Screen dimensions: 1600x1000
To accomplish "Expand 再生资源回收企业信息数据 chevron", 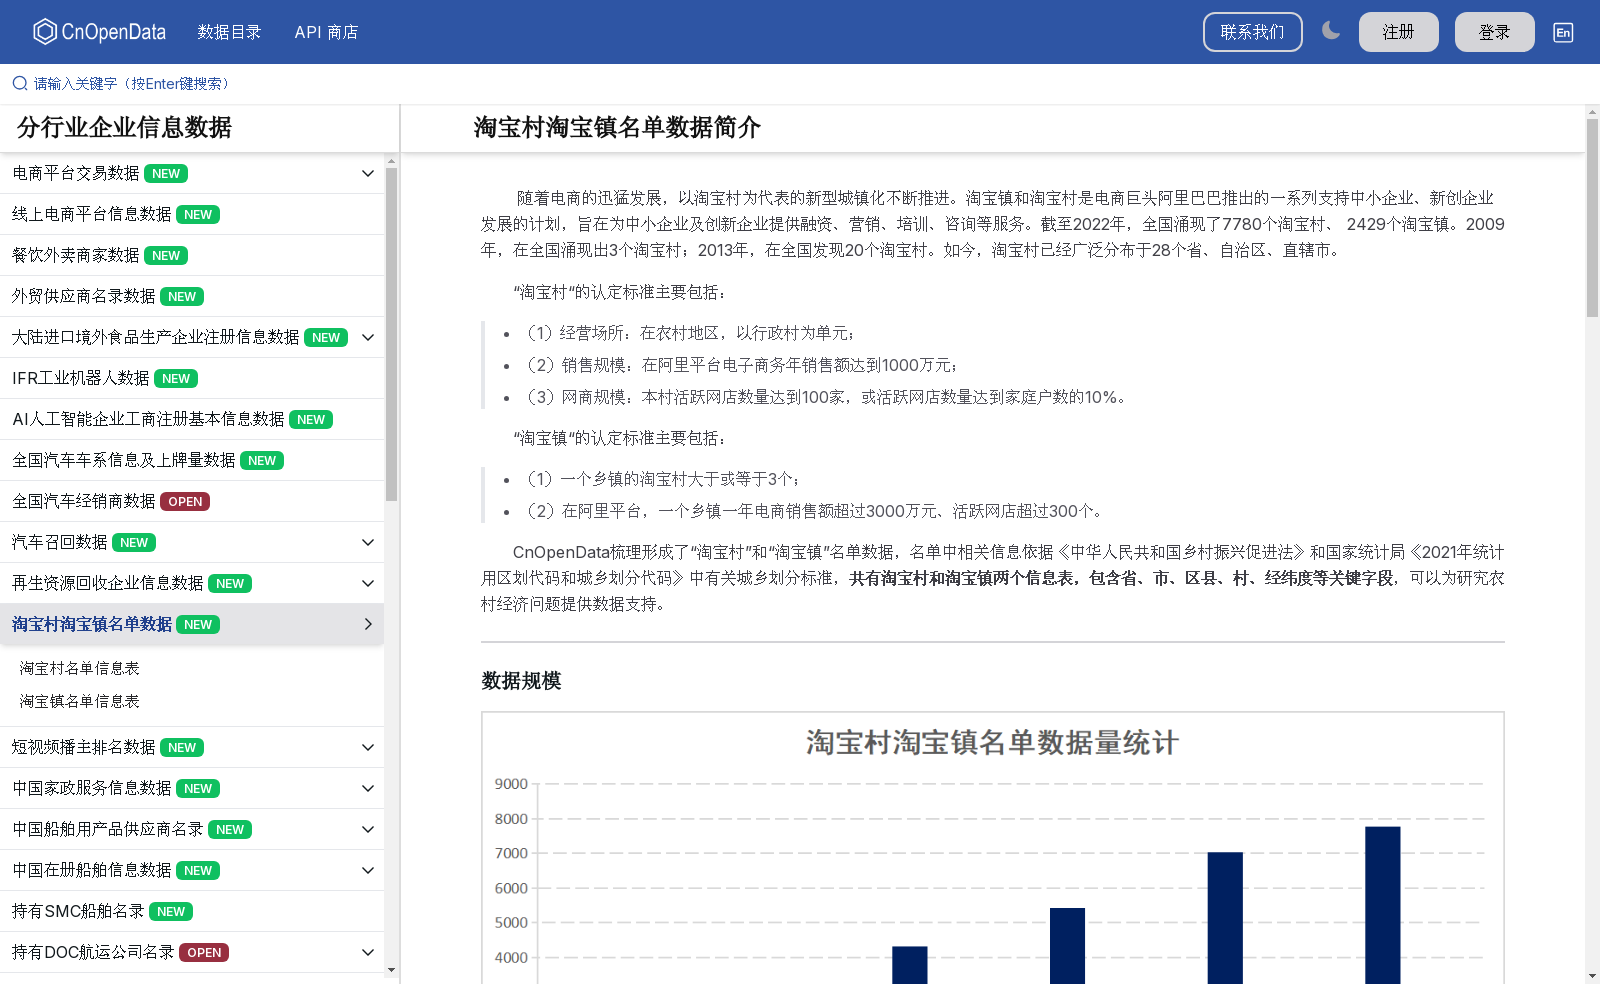I will click(x=368, y=583).
